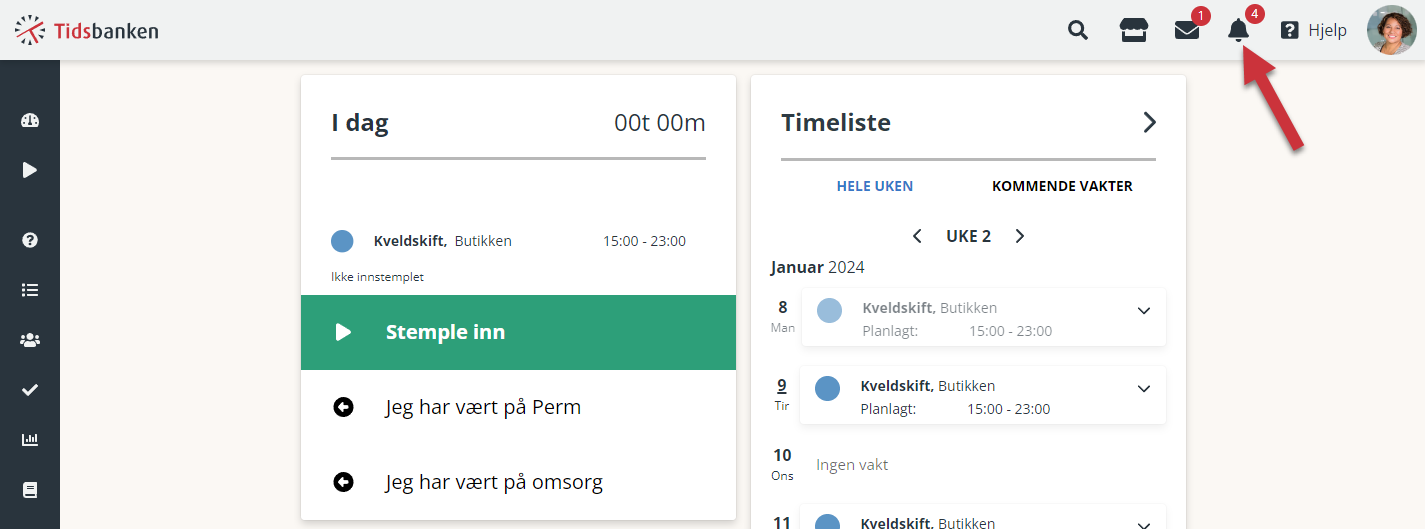
Task: Open the messages envelope icon
Action: 1187,30
